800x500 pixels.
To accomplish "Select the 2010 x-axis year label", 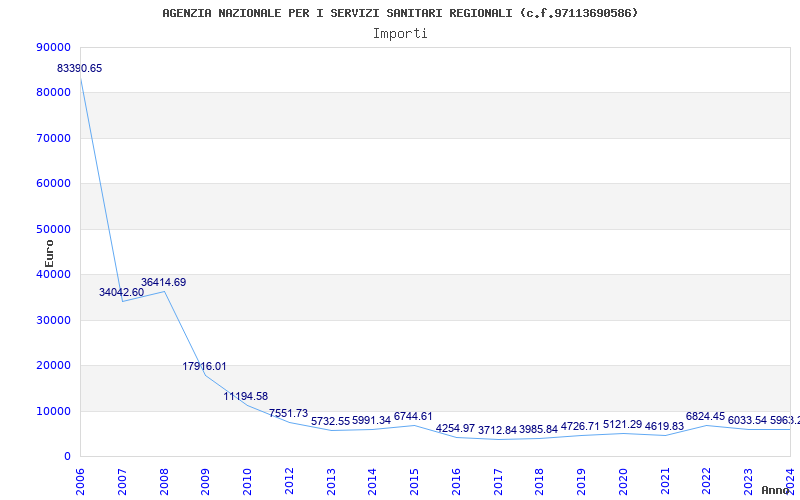I will coord(247,482).
